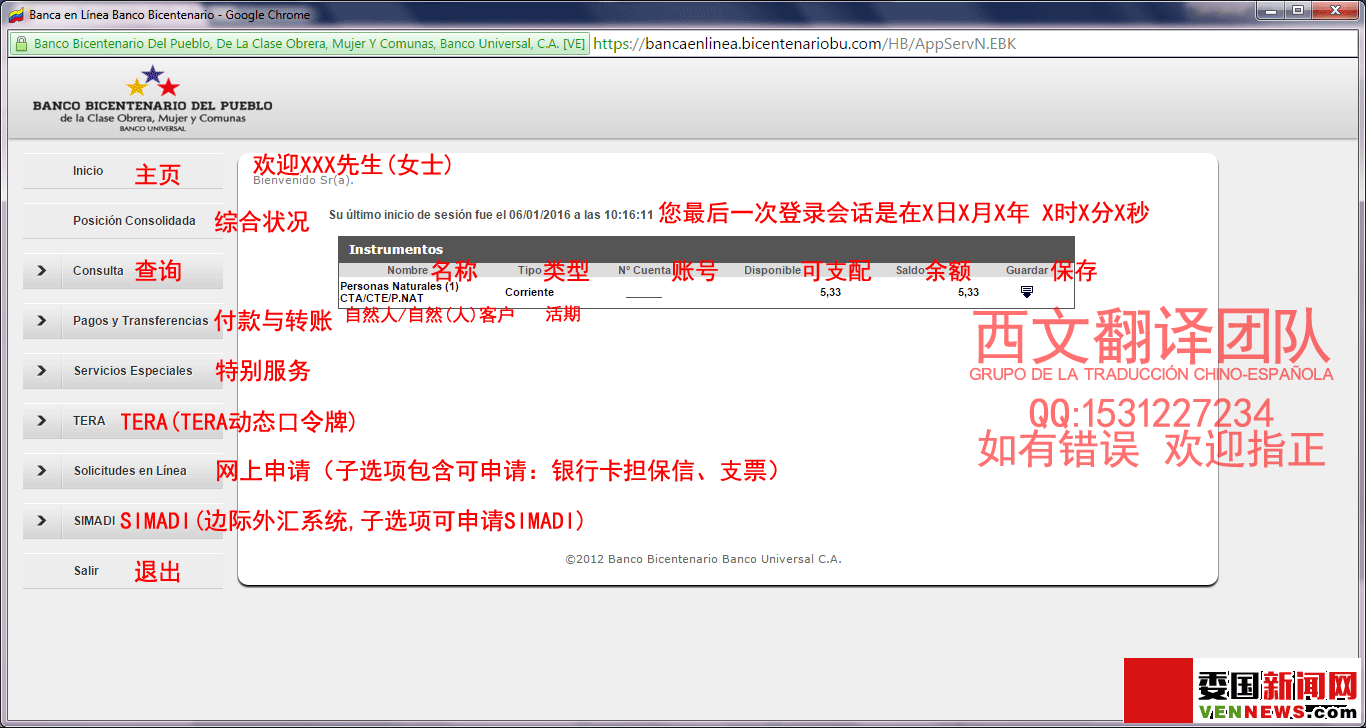Select the Consulta menu label
This screenshot has width=1366, height=728.
(x=98, y=271)
